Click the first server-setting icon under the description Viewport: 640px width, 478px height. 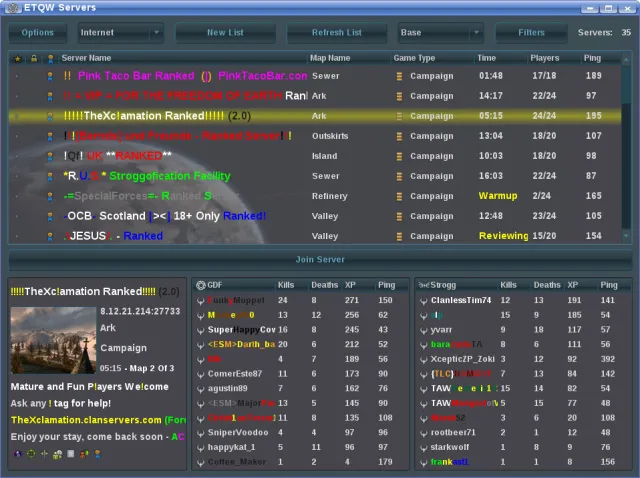(16, 453)
